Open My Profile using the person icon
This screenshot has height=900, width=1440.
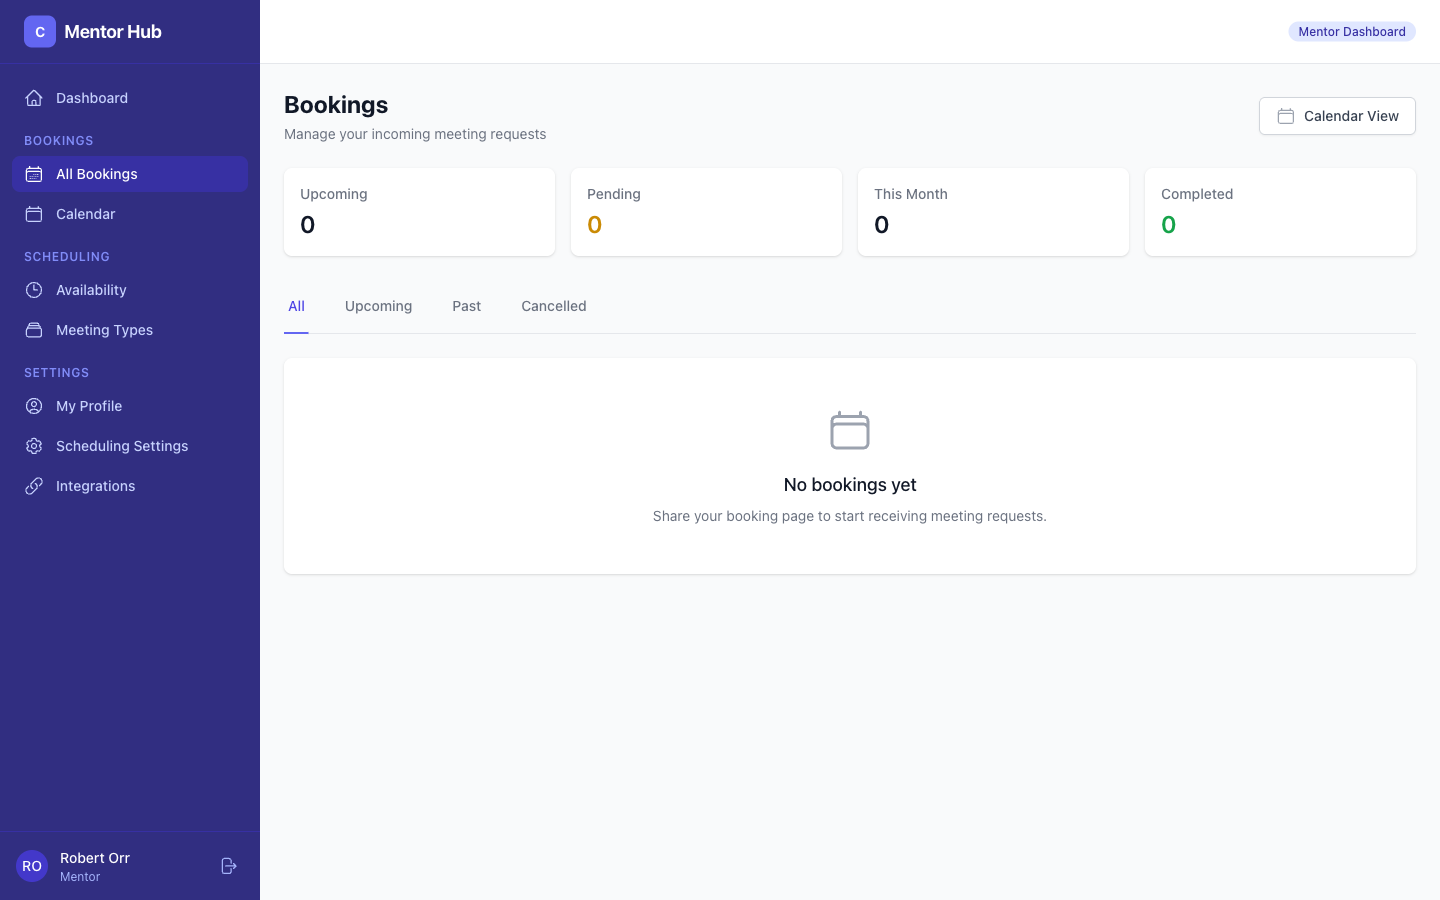click(34, 406)
